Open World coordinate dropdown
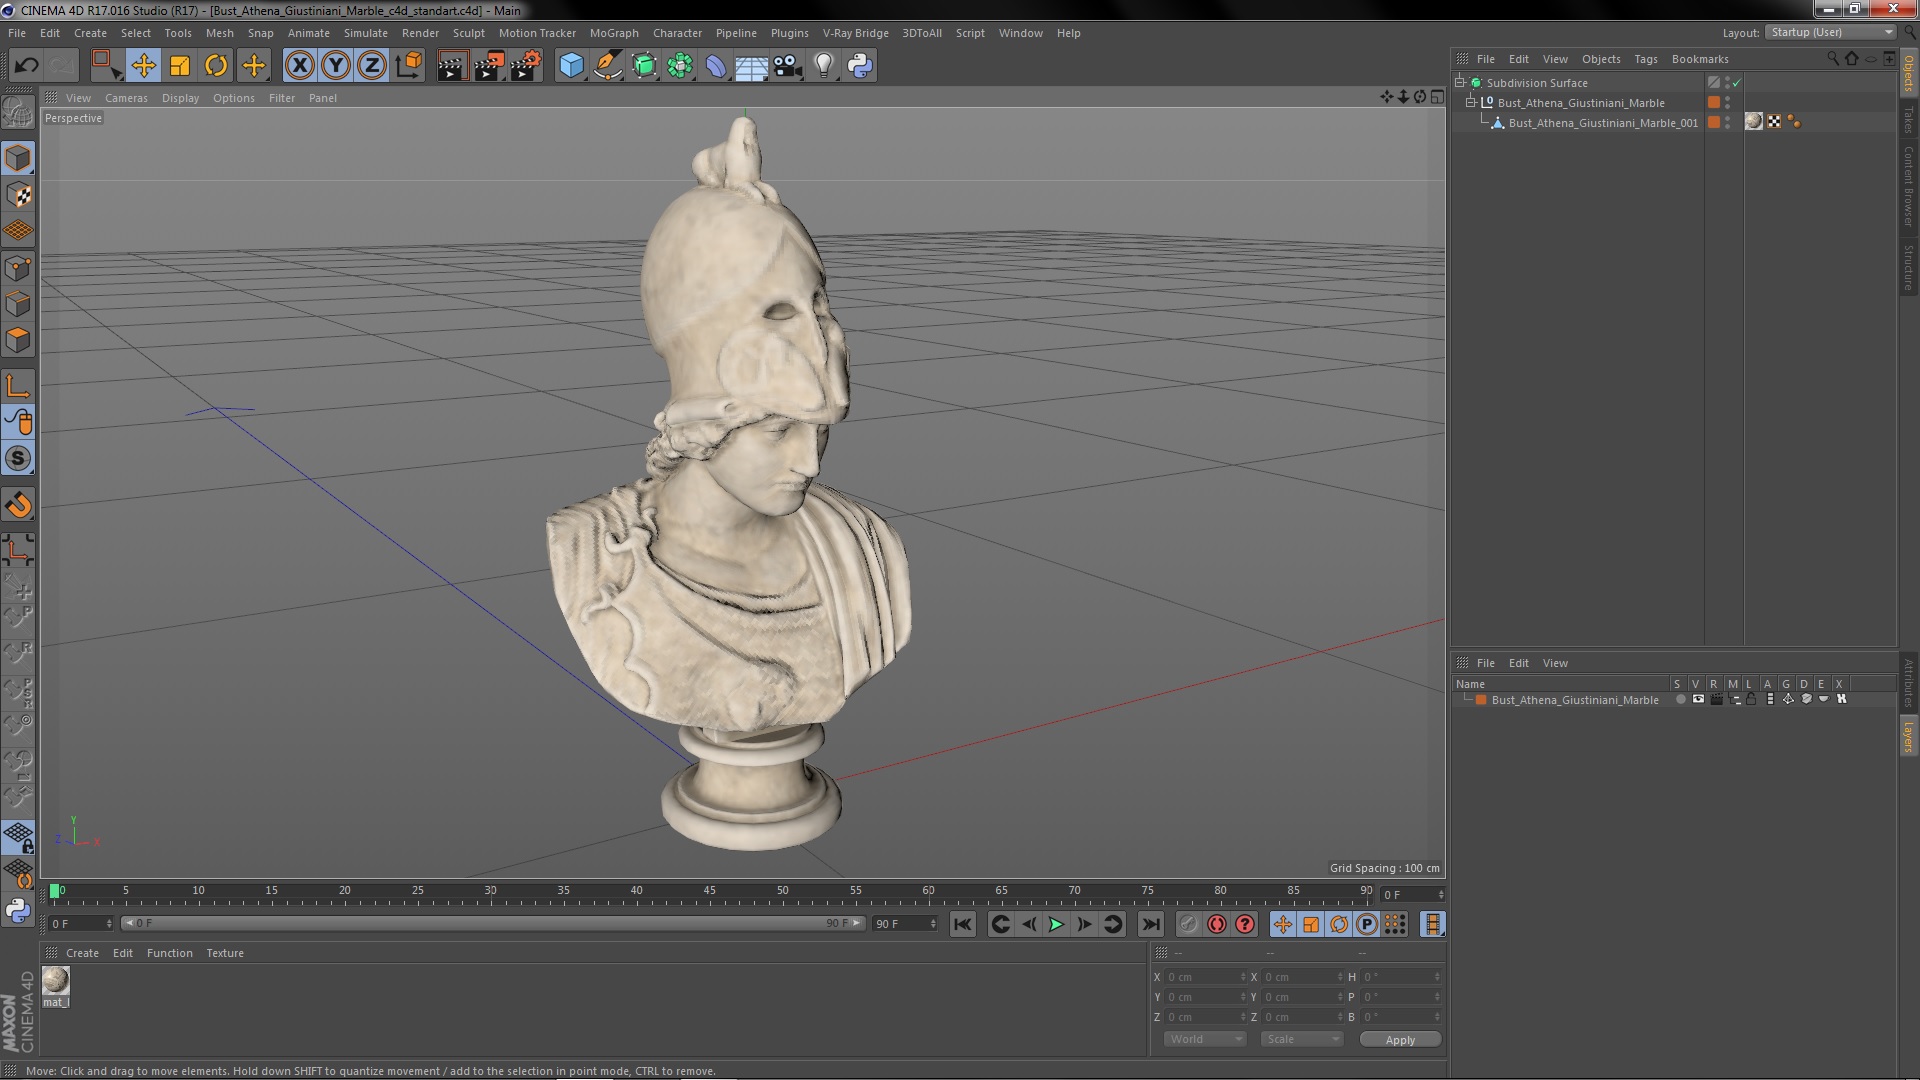Image resolution: width=1920 pixels, height=1080 pixels. 1205,1039
